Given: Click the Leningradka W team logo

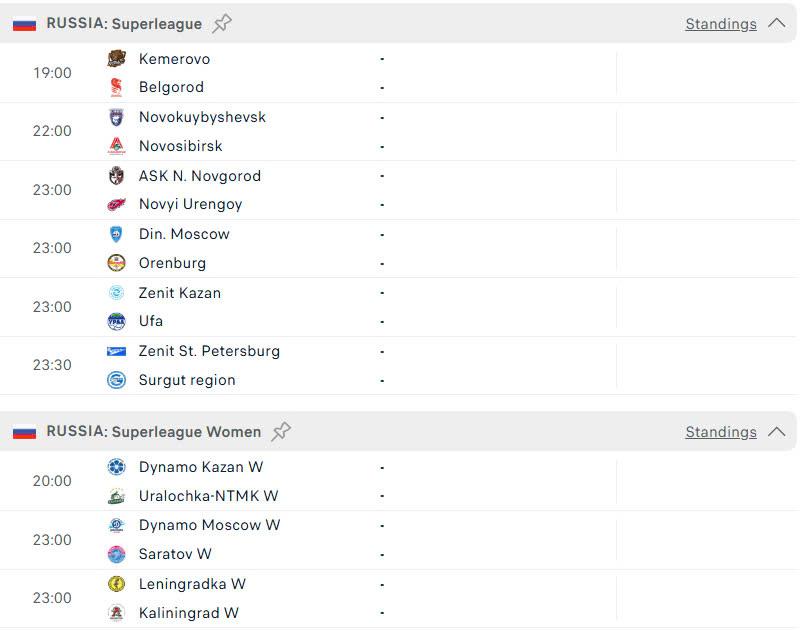Looking at the screenshot, I should click(117, 584).
